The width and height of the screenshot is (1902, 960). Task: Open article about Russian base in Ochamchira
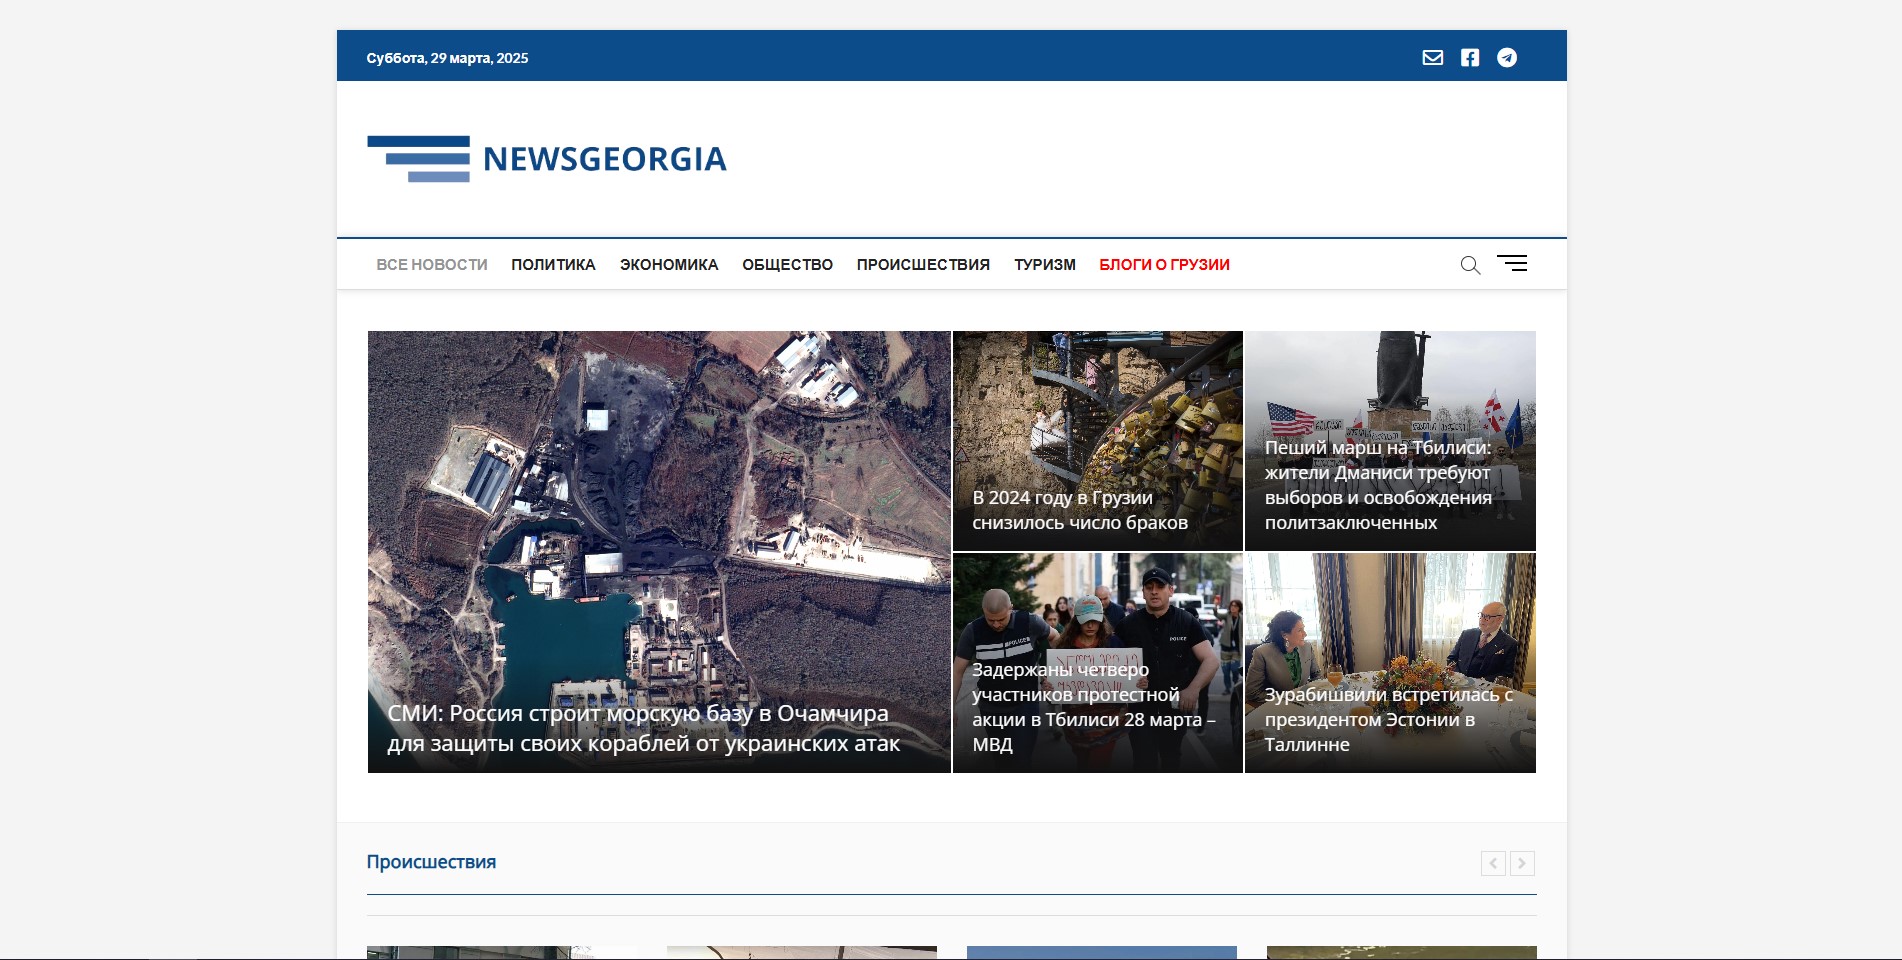click(643, 728)
